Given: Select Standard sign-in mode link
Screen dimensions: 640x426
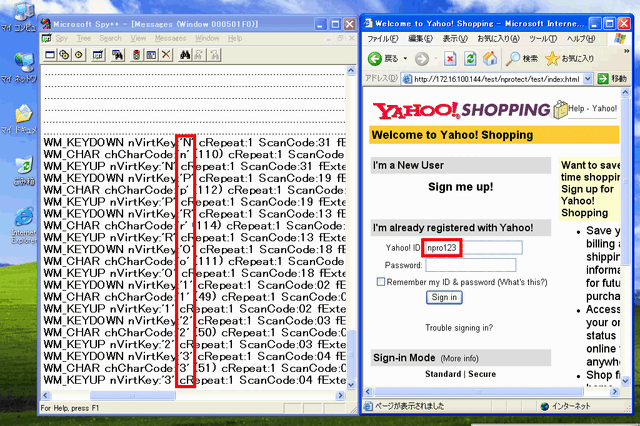Looking at the screenshot, I should pyautogui.click(x=442, y=374).
